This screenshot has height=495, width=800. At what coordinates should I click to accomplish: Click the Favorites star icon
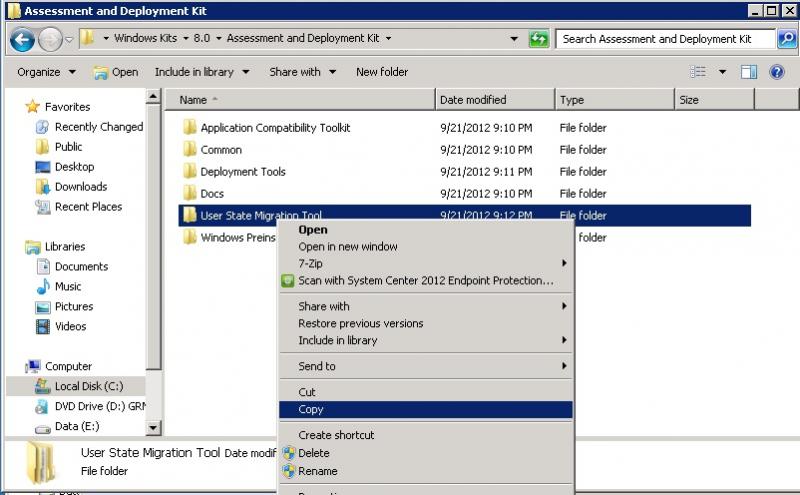tap(32, 106)
